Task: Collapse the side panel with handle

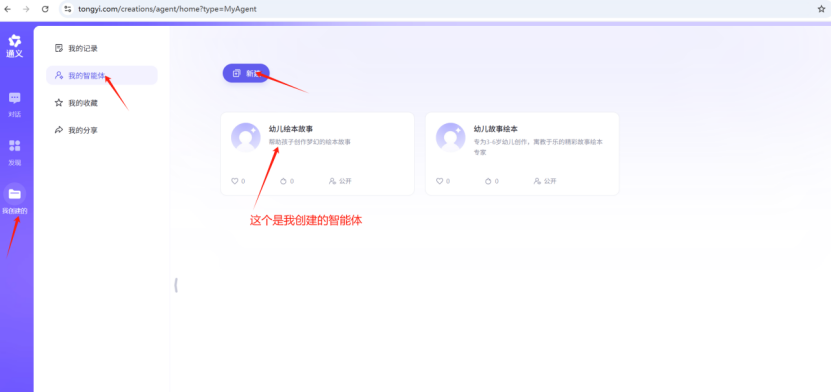Action: pos(176,286)
